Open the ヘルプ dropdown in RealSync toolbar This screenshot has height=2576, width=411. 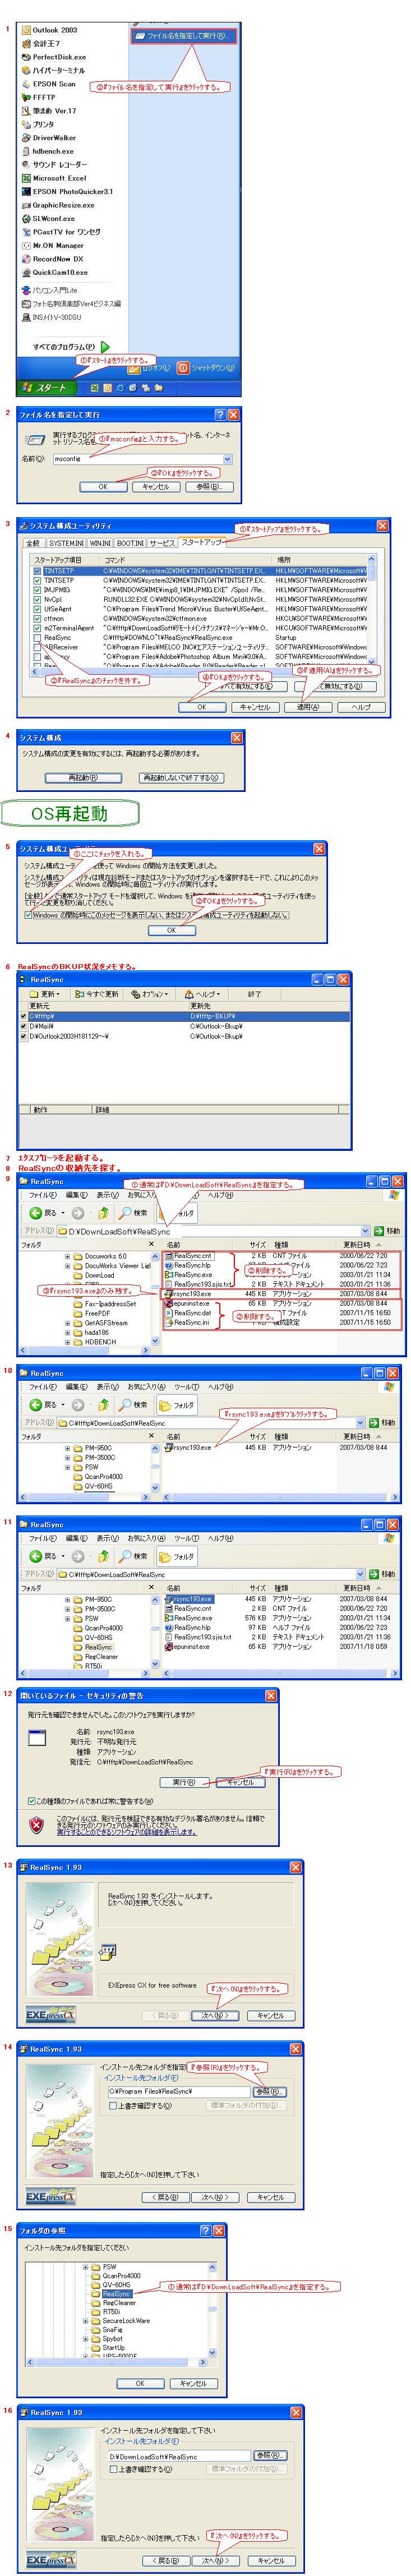coord(202,994)
